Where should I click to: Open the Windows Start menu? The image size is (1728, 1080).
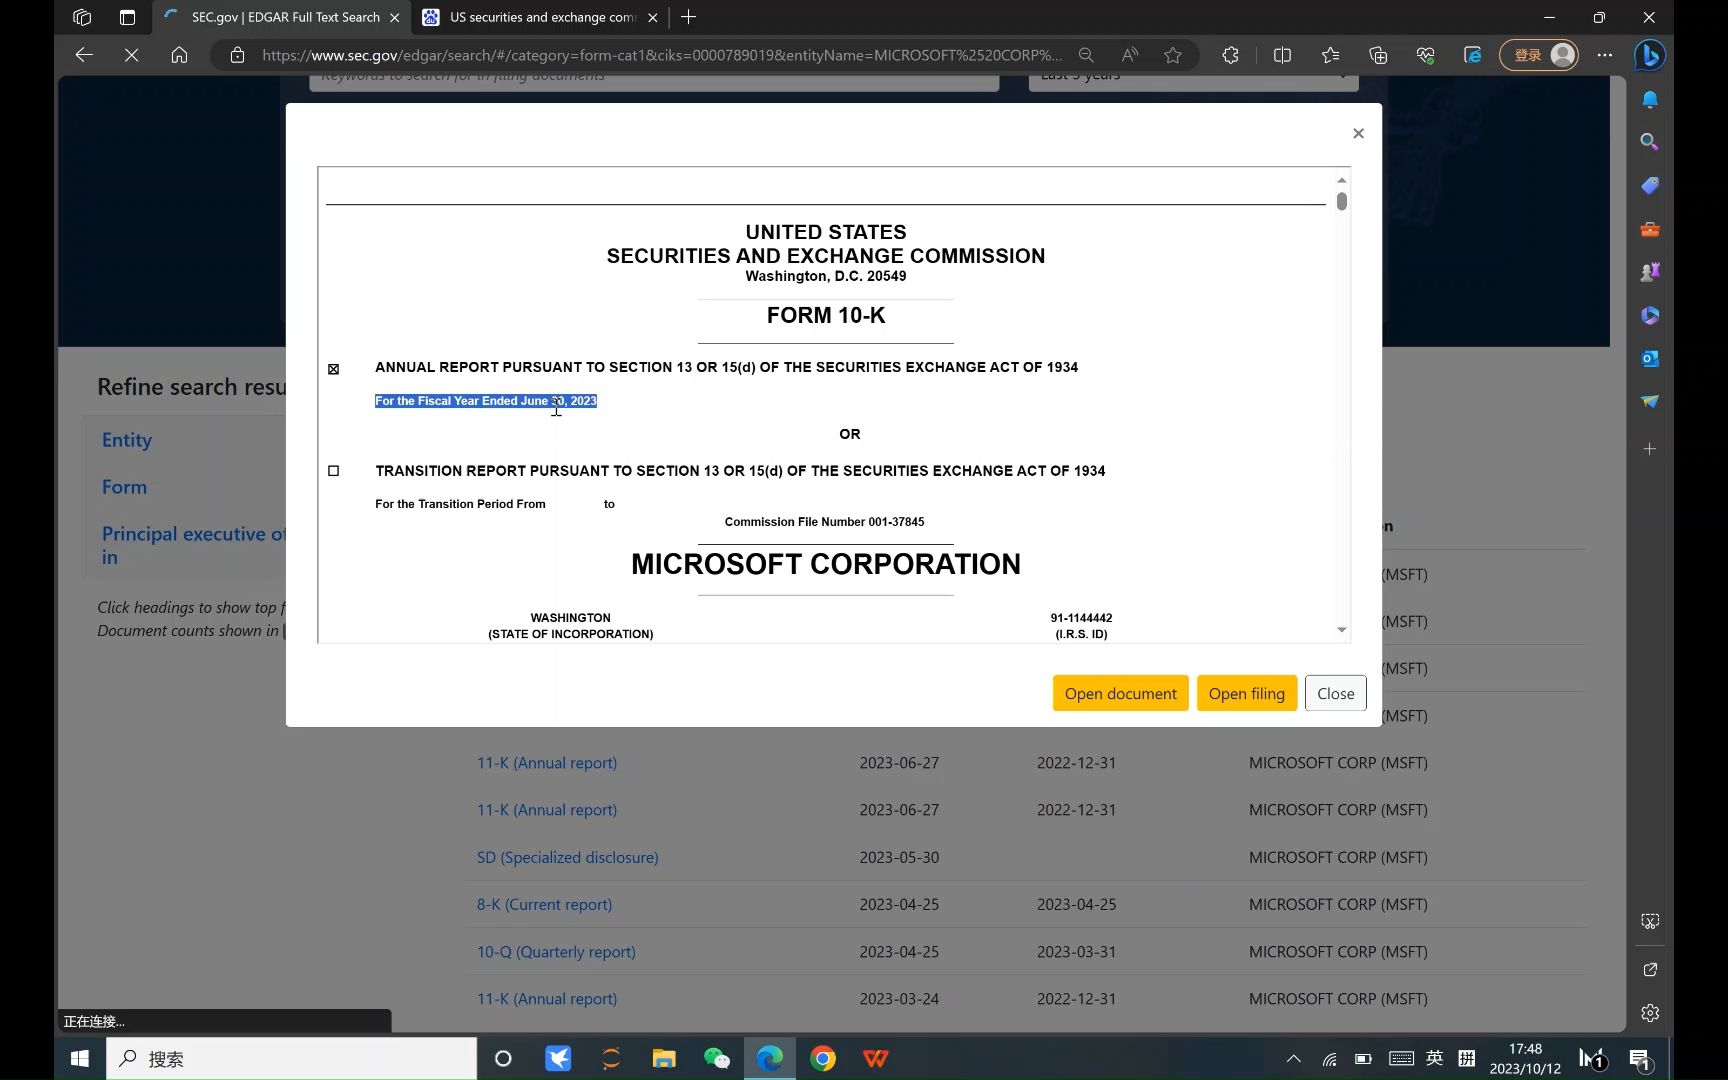80,1058
